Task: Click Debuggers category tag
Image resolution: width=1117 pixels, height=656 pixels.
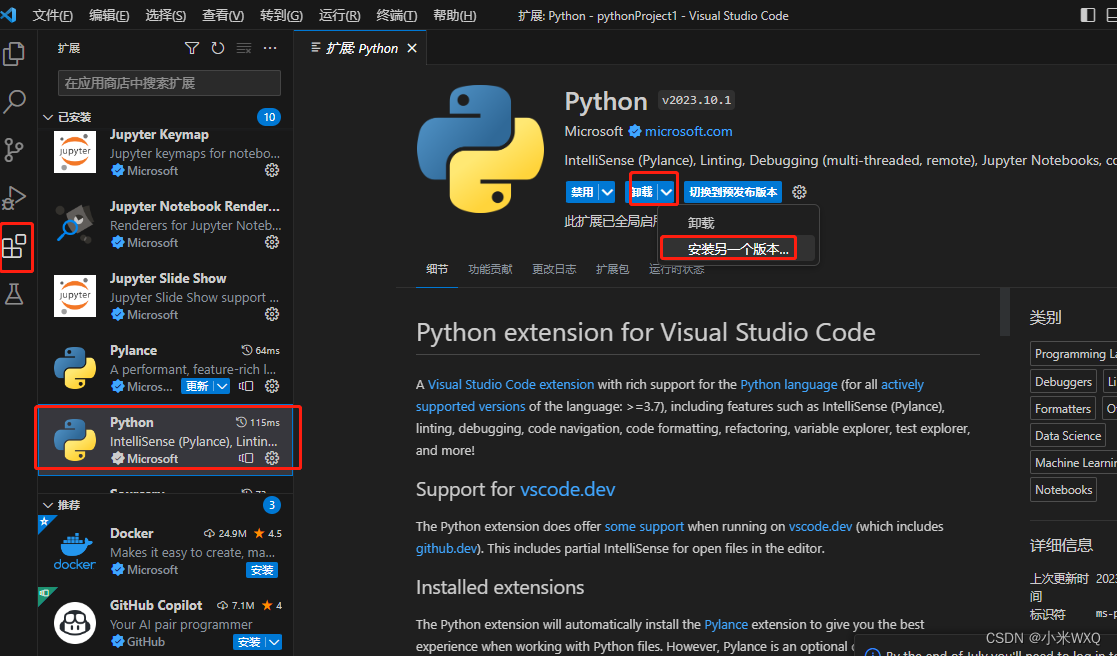Action: [1063, 382]
